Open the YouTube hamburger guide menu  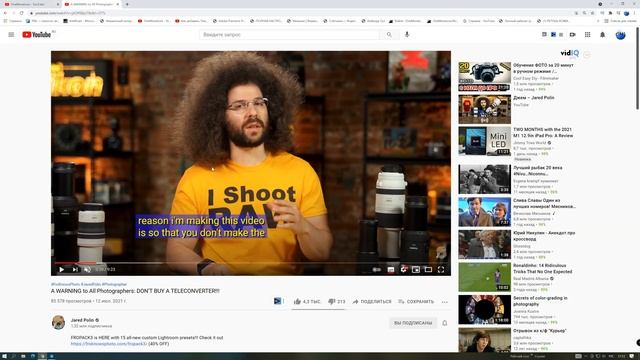[11, 35]
